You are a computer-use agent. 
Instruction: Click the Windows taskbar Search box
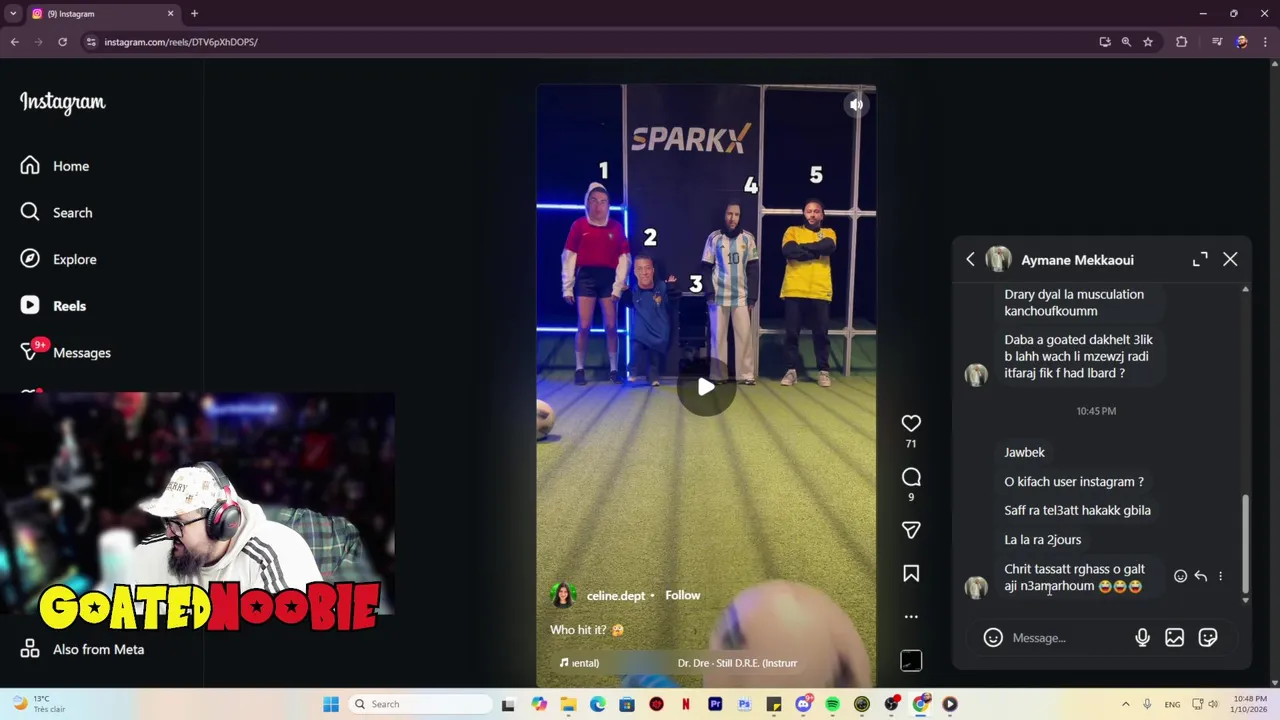pos(419,704)
